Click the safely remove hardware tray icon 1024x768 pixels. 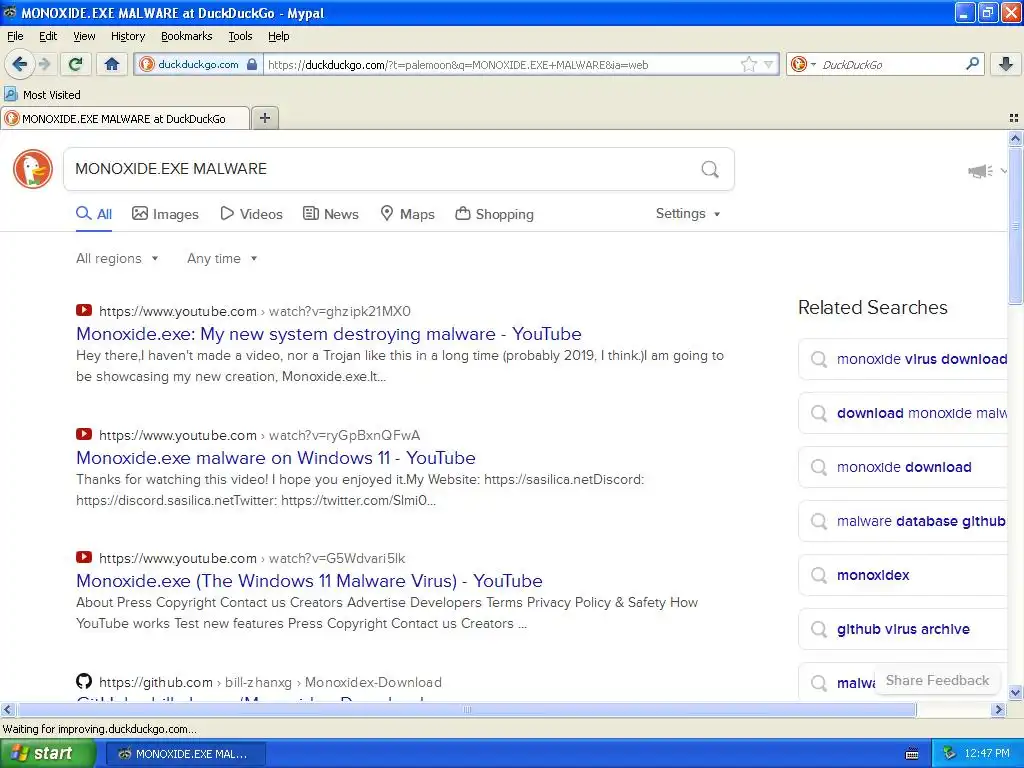(x=949, y=754)
